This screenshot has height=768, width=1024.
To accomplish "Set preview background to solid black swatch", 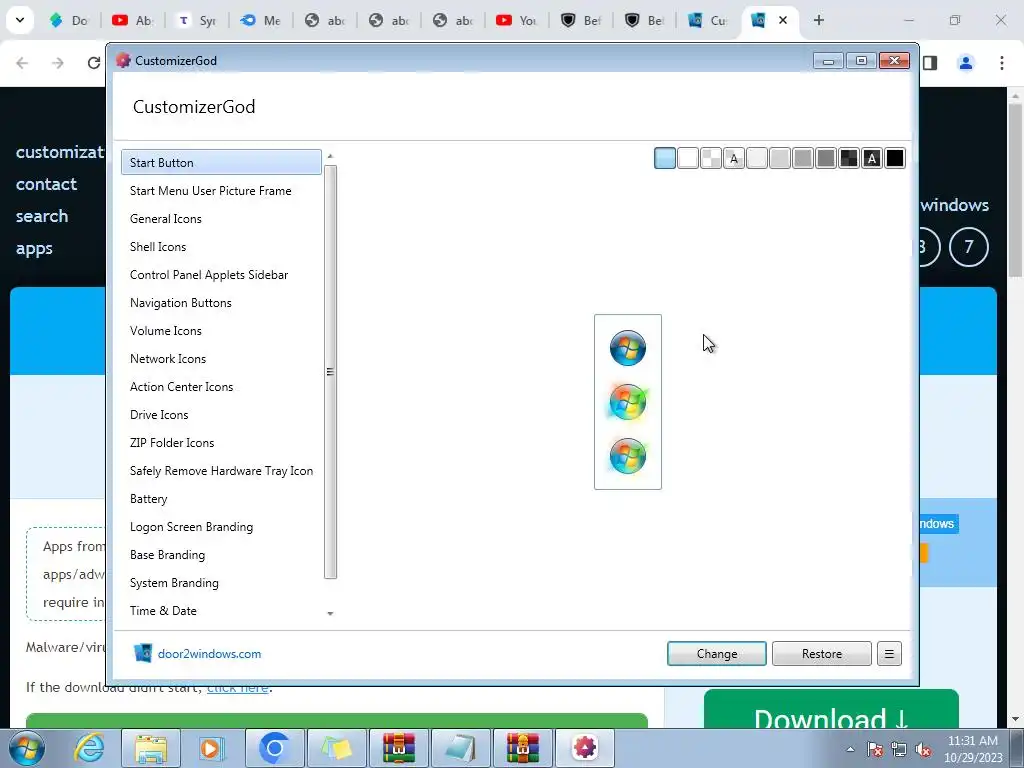I will tap(895, 158).
